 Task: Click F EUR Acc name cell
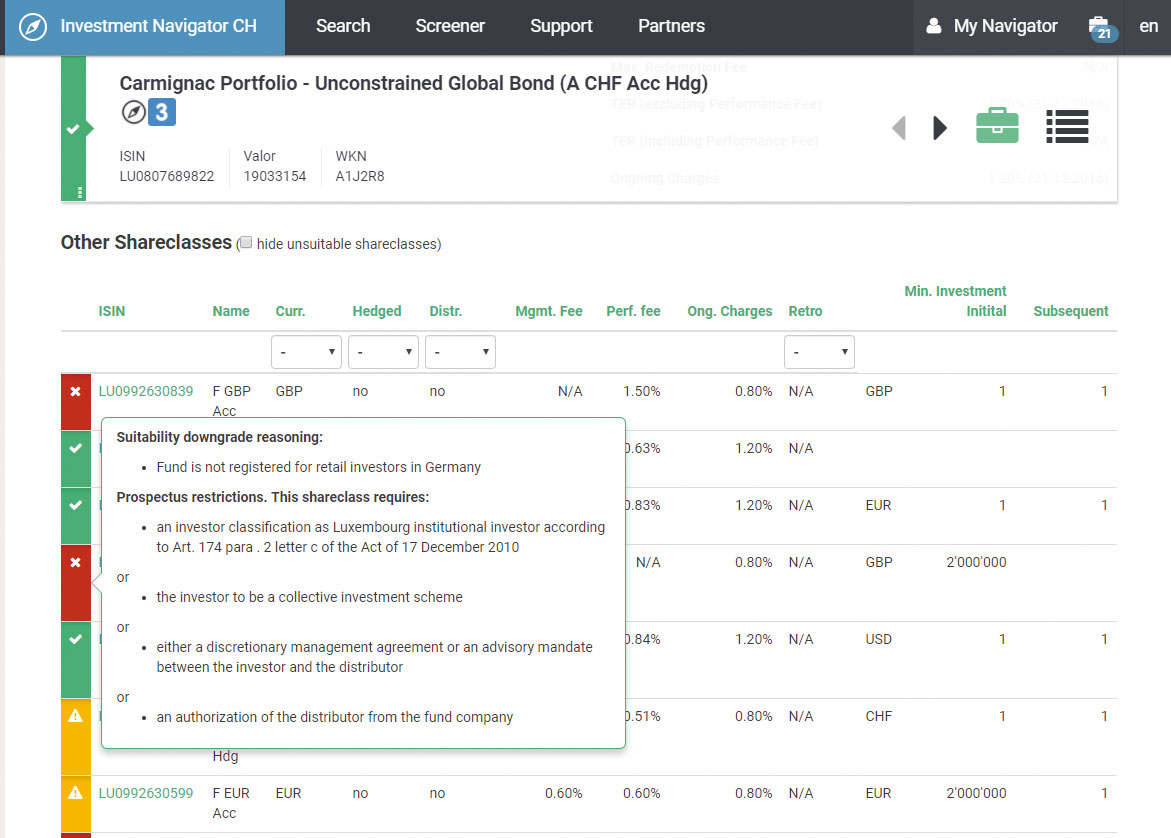click(x=232, y=803)
